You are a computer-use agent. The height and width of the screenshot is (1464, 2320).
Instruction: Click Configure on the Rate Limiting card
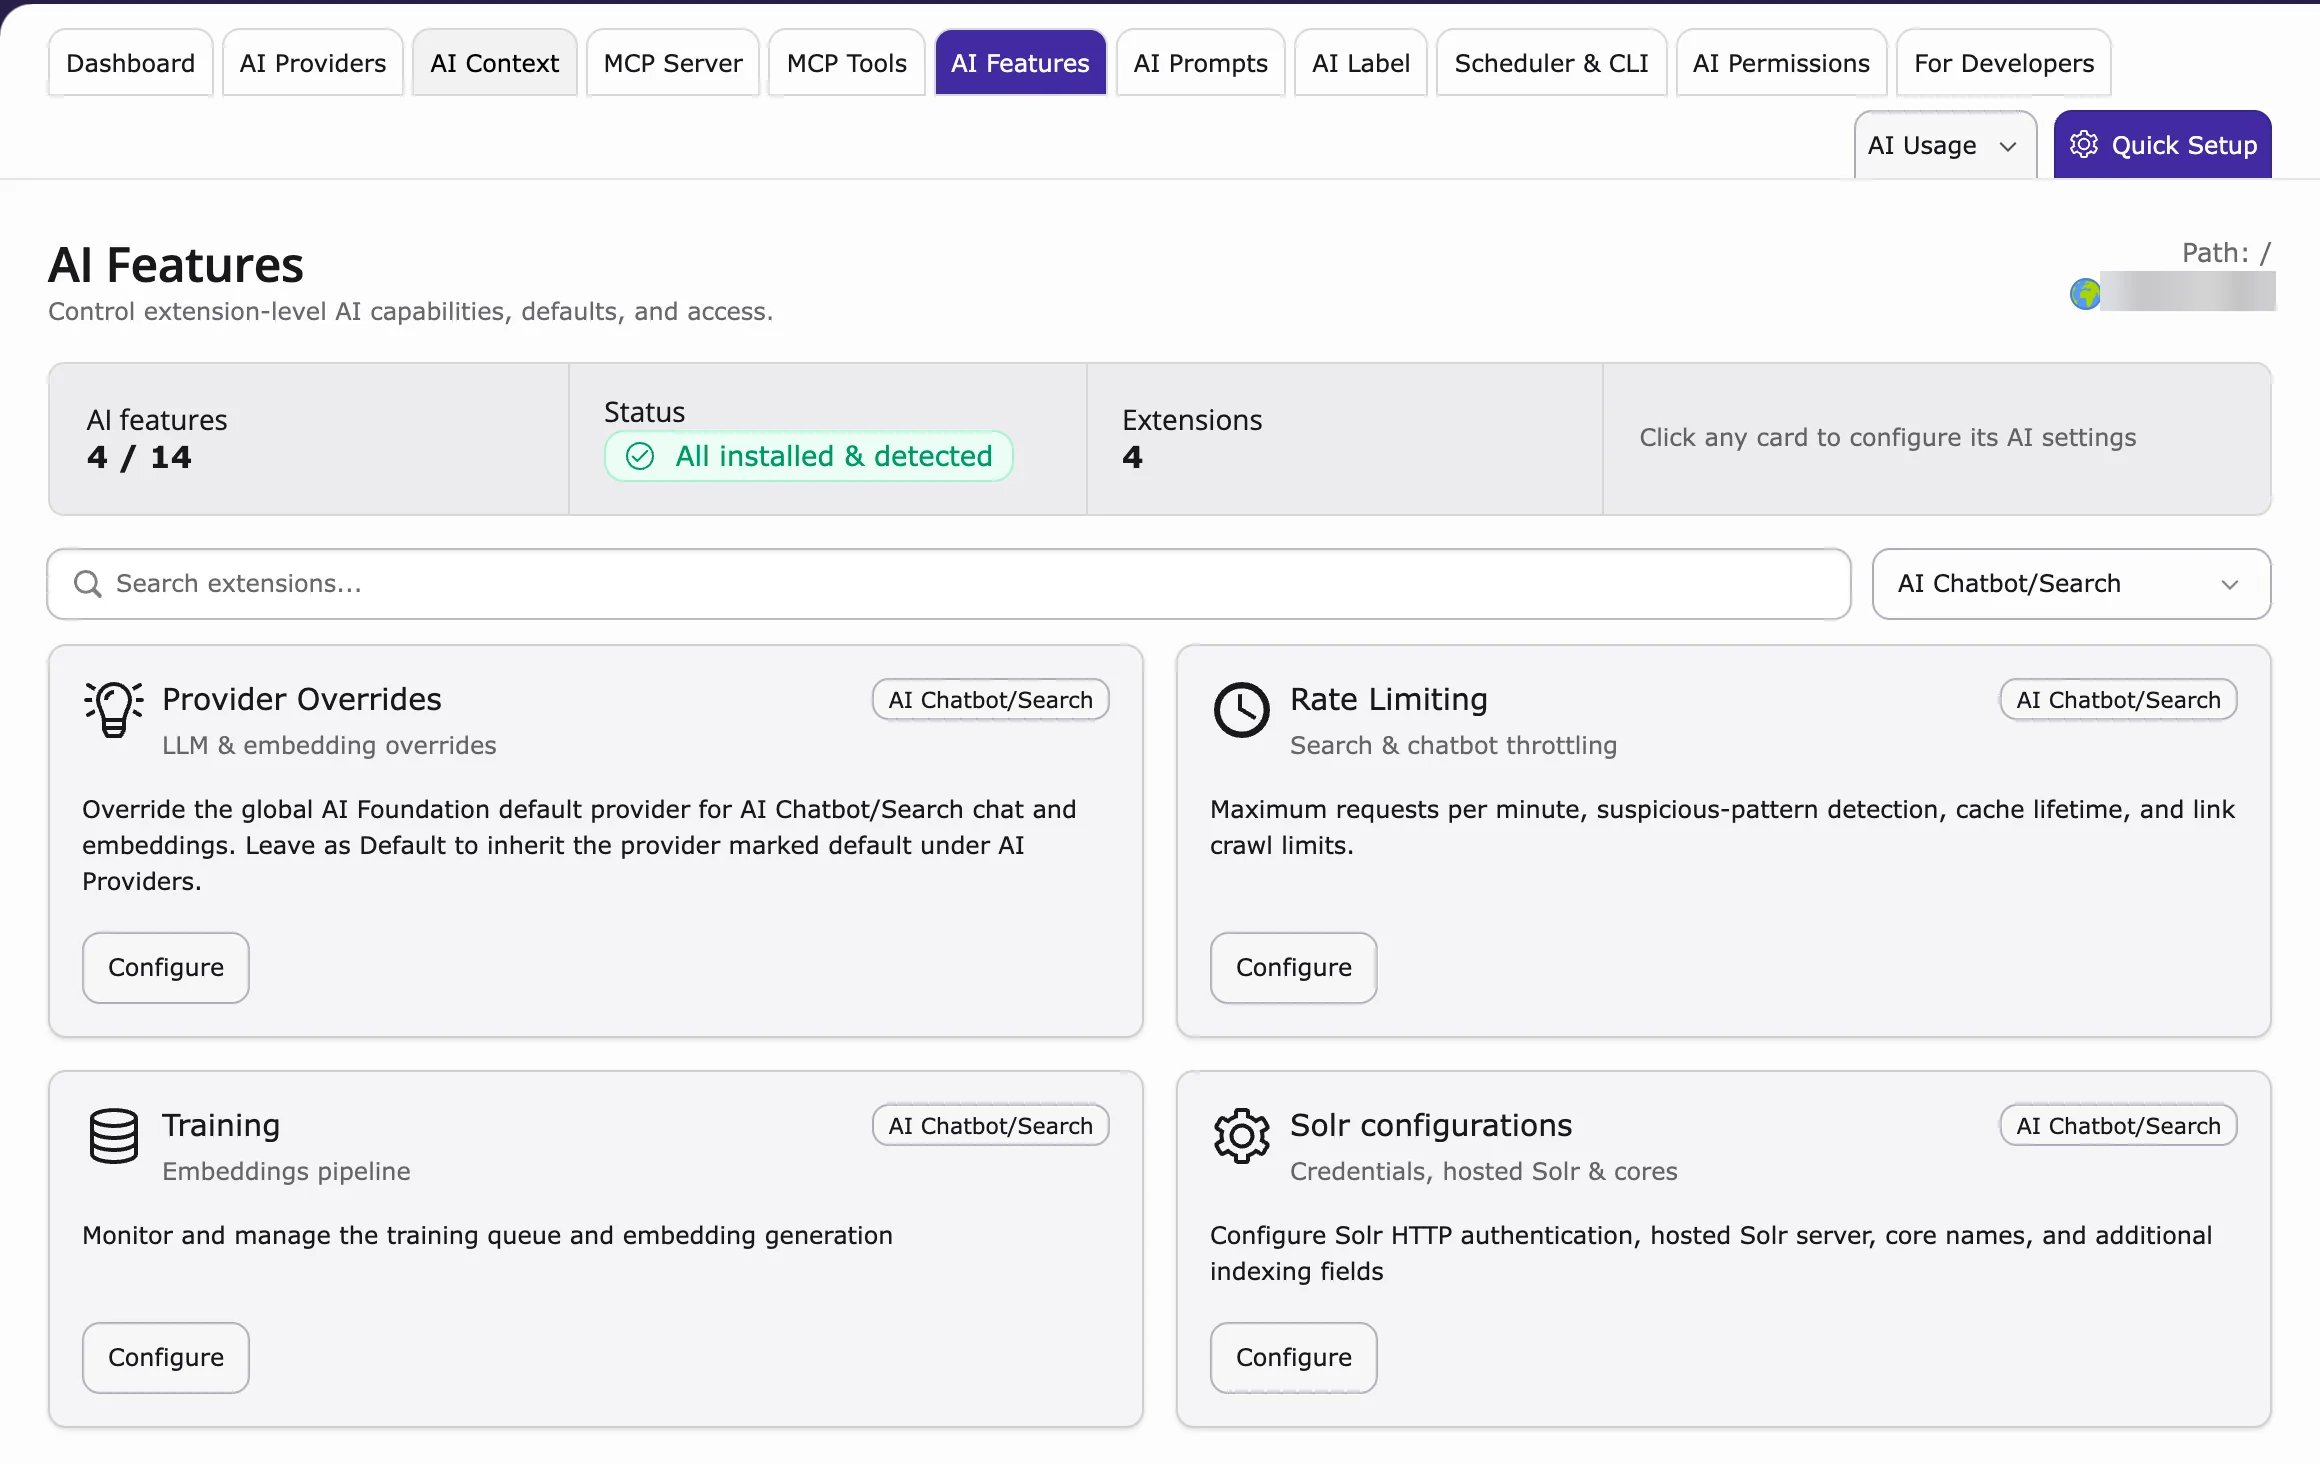pyautogui.click(x=1294, y=968)
